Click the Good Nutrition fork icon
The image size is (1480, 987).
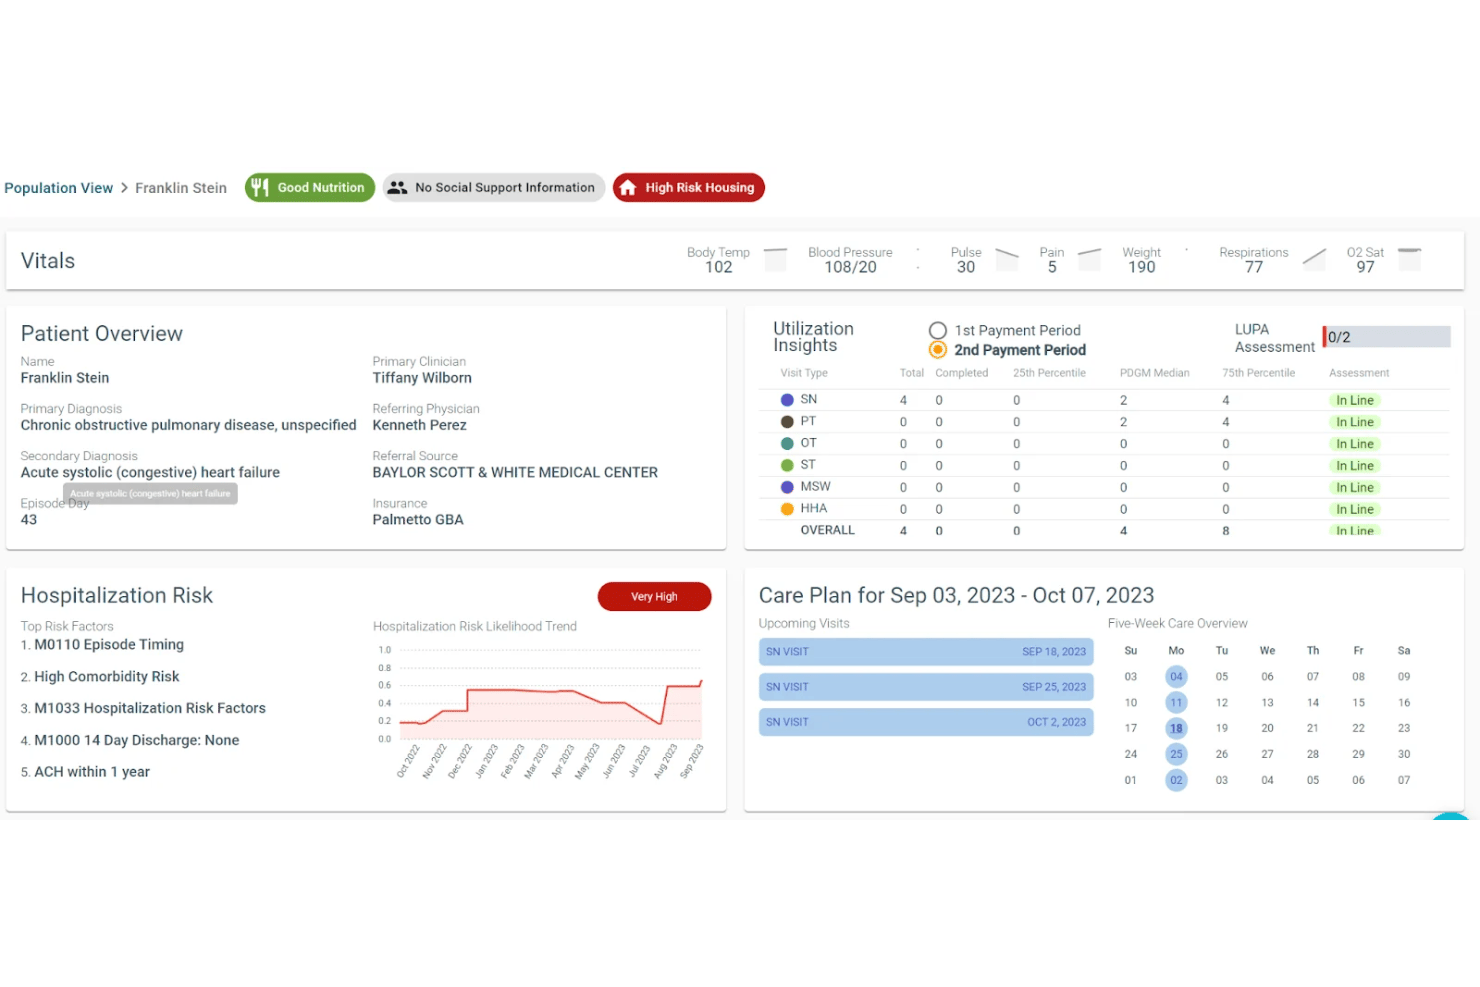(x=260, y=187)
